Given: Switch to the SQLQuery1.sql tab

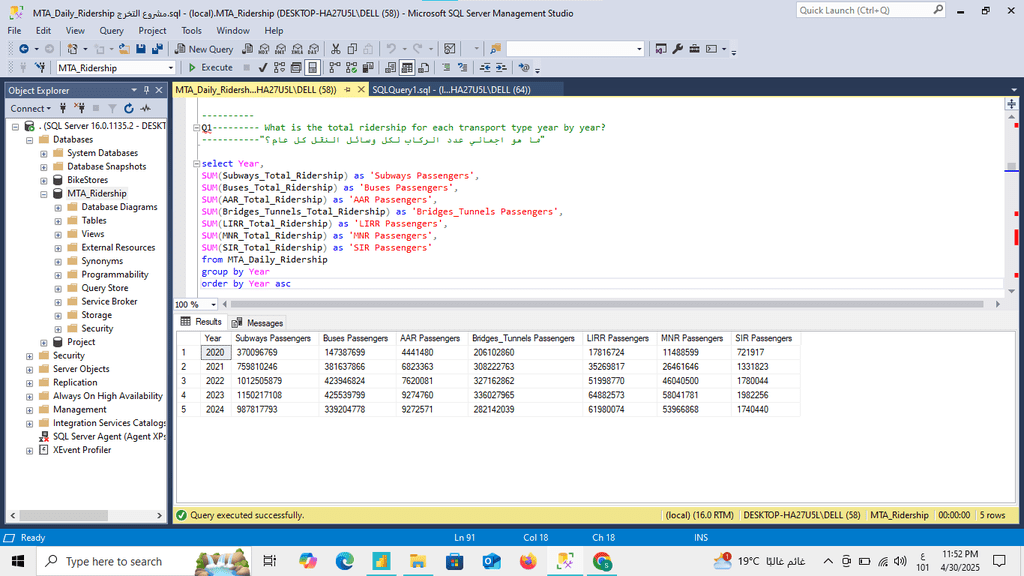Looking at the screenshot, I should (451, 90).
